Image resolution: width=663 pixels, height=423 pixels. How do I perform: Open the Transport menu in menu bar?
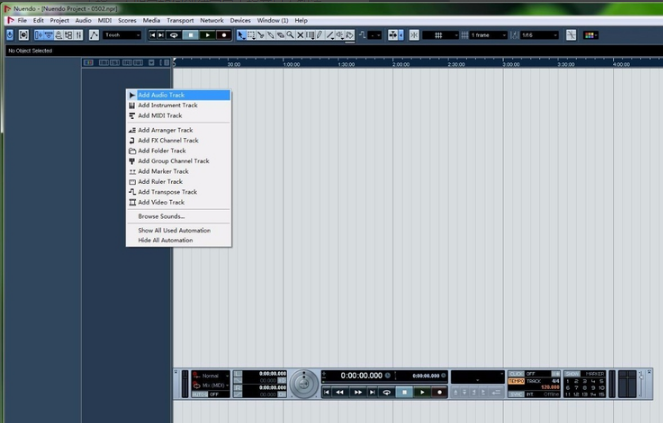click(x=180, y=20)
